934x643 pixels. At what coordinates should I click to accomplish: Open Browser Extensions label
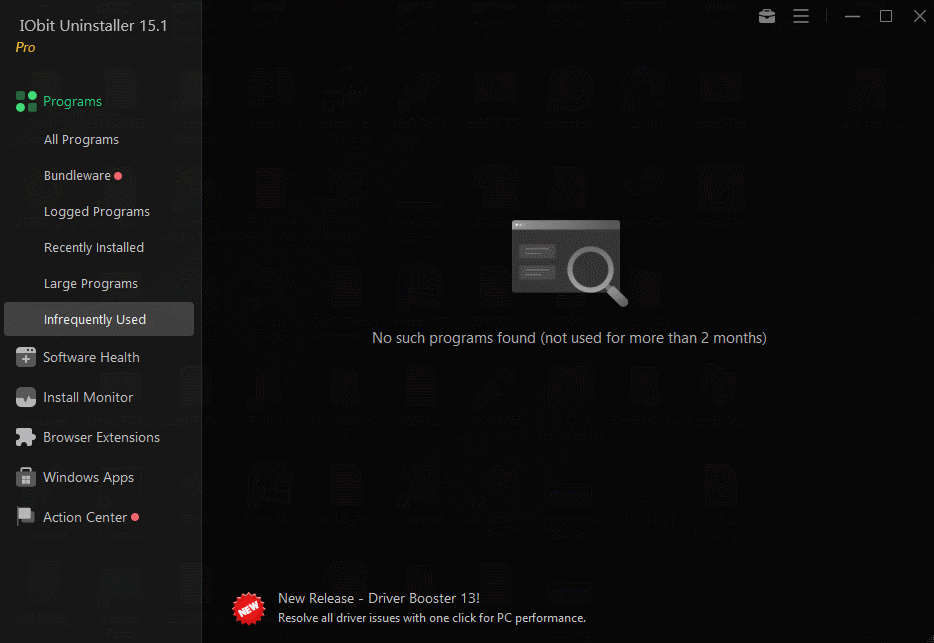point(101,437)
